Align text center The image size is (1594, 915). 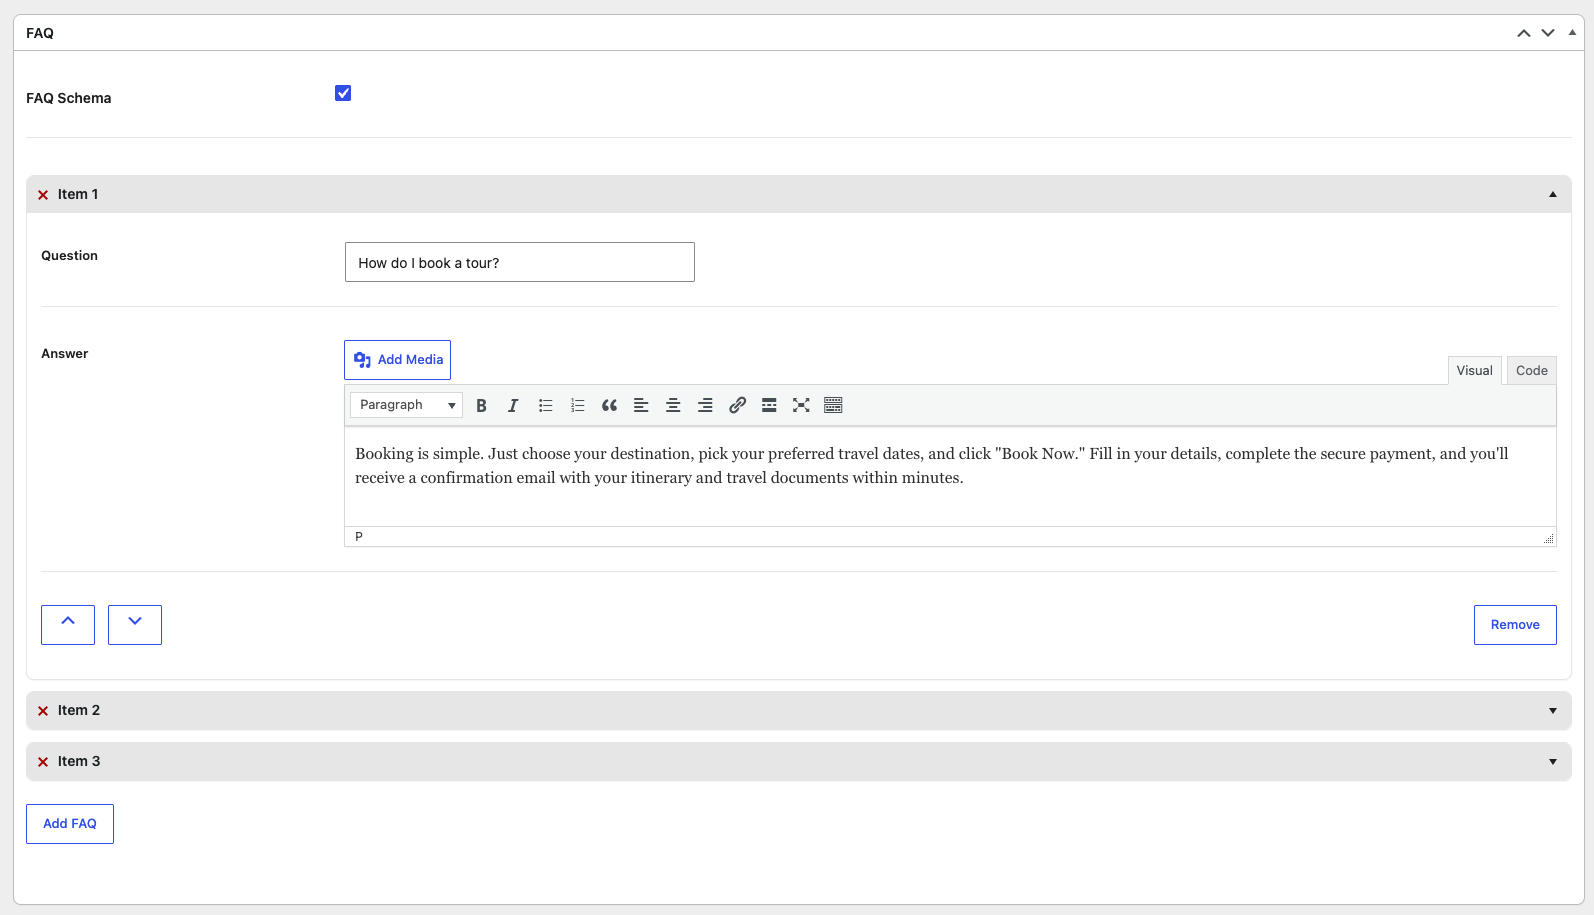click(x=673, y=405)
